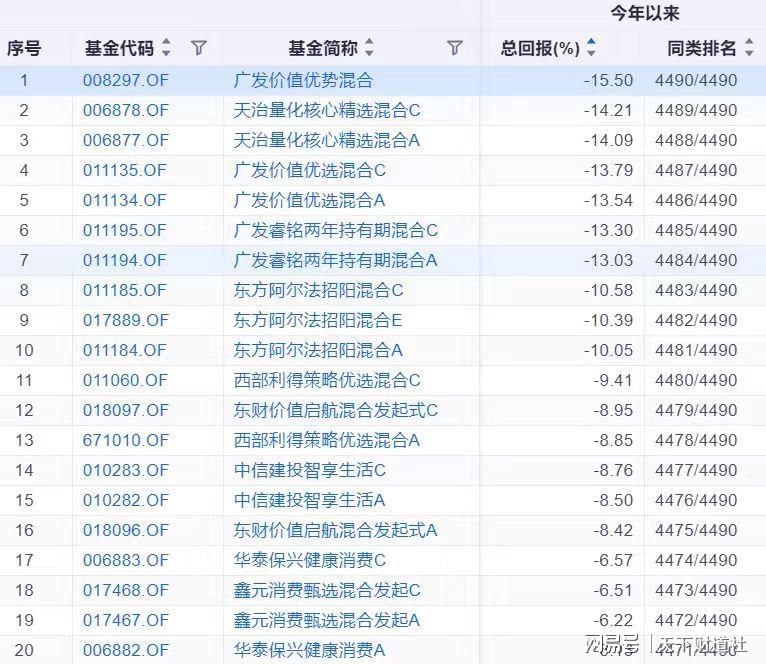The height and width of the screenshot is (664, 766).
Task: Open fund code 011060.OF
Action: coord(125,380)
